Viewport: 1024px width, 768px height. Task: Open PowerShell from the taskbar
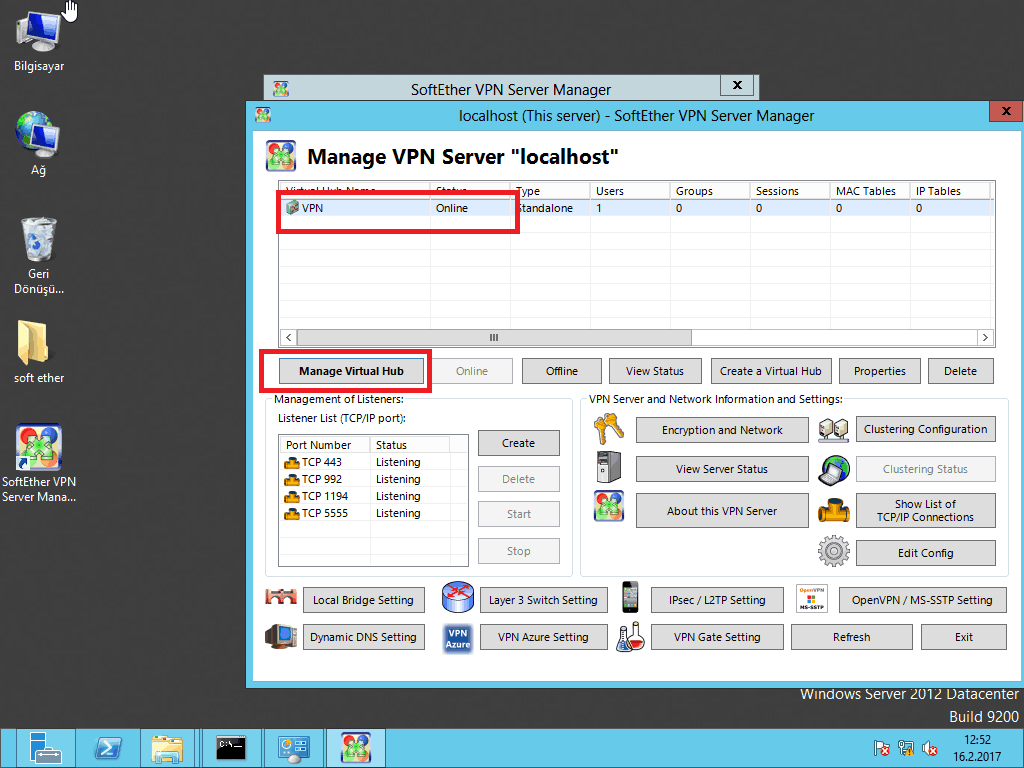(x=108, y=748)
